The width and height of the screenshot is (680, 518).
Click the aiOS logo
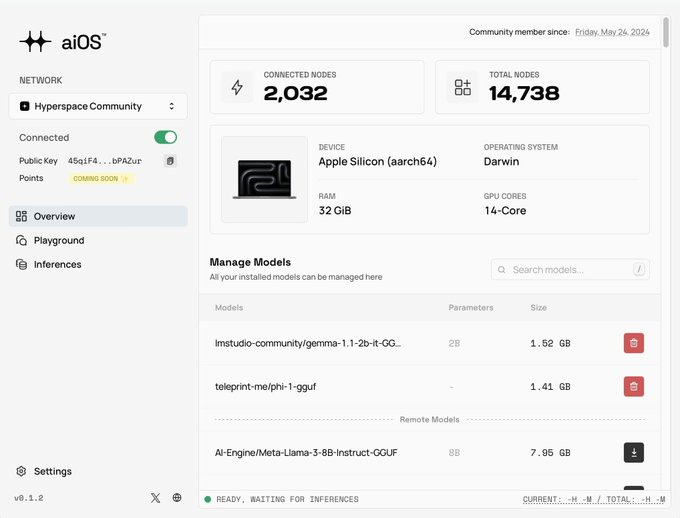coord(62,42)
